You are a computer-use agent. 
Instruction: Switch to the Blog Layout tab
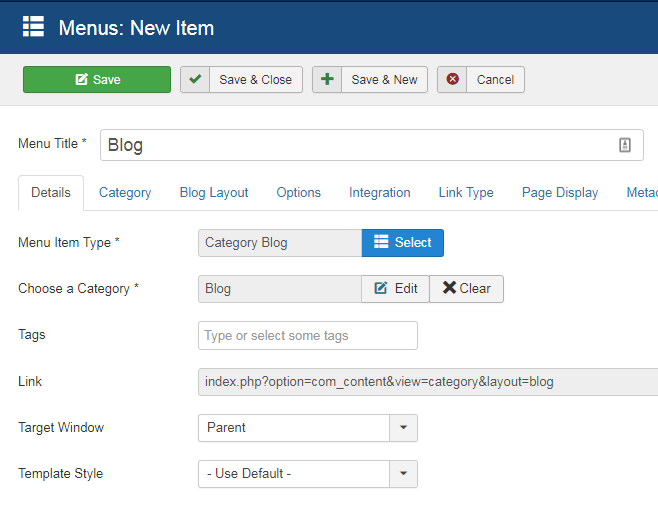coord(214,193)
